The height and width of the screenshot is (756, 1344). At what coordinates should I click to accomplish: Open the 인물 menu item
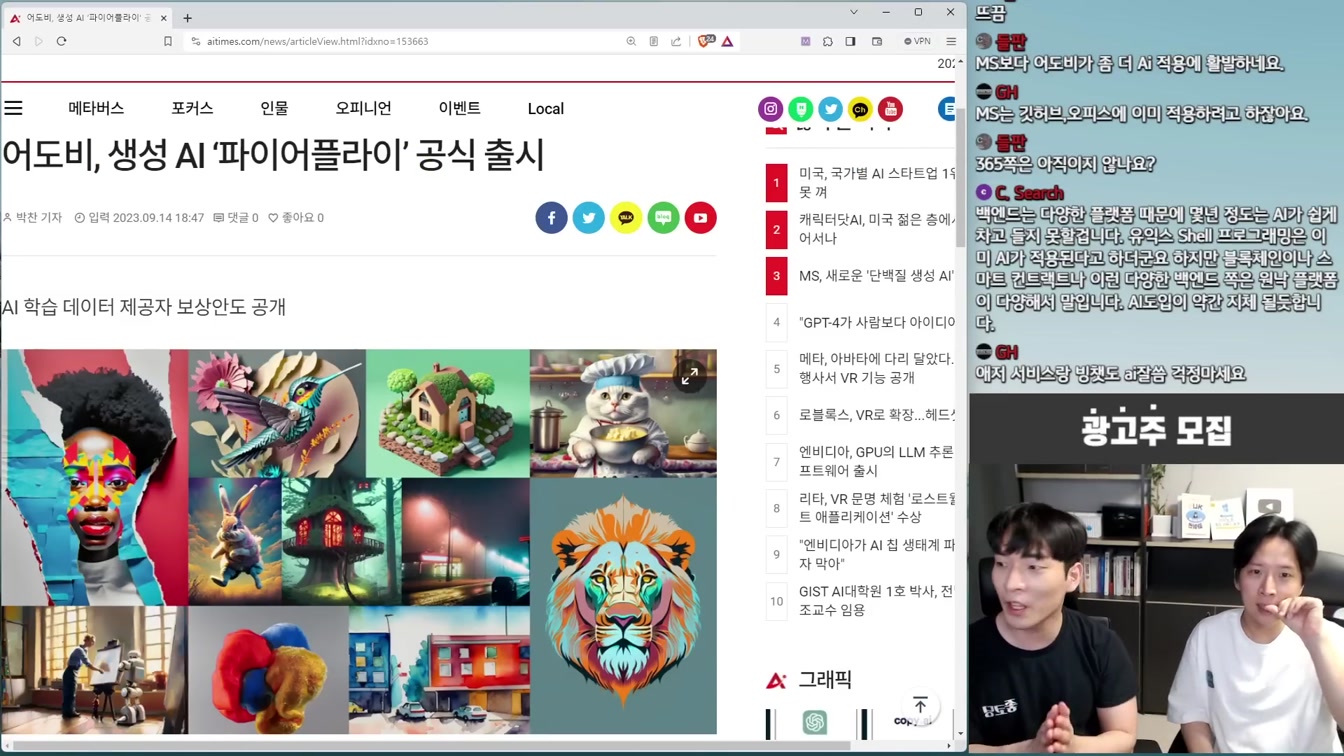click(x=274, y=108)
